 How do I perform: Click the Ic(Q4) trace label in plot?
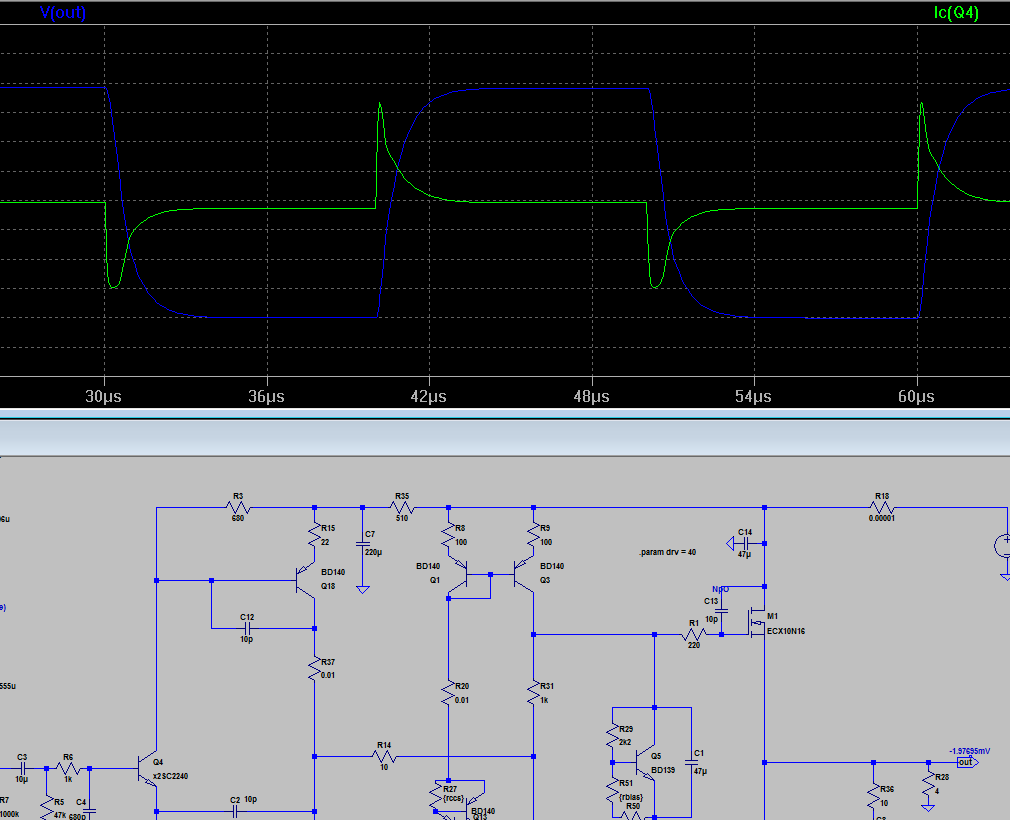click(x=956, y=12)
